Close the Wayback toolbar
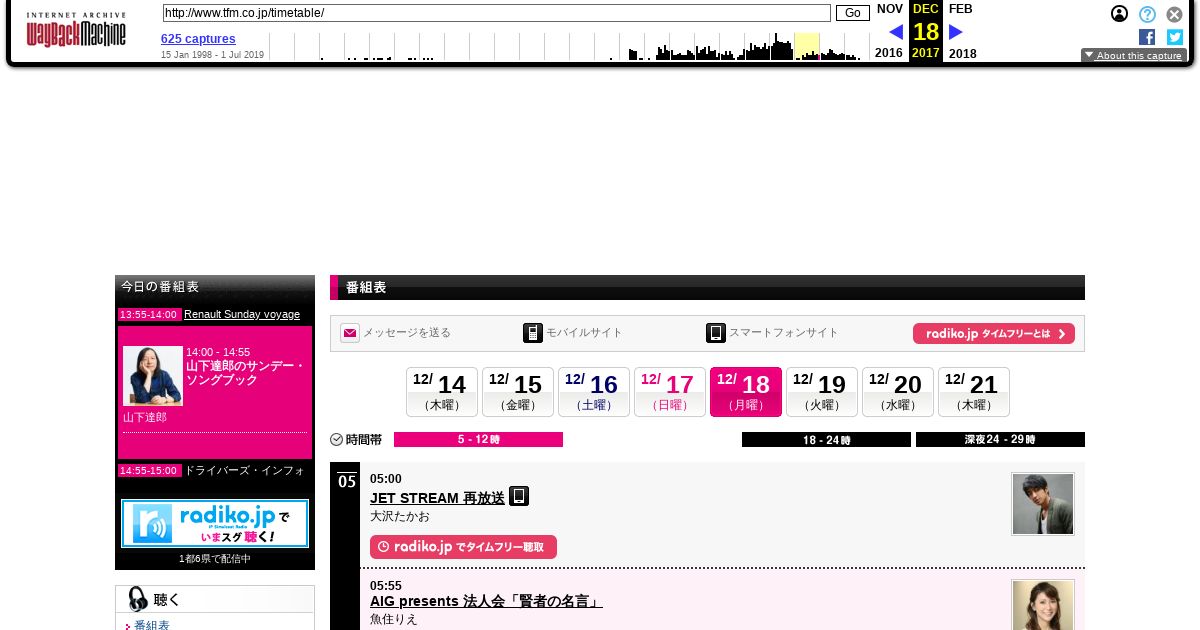Screen dimensions: 1200x630 (x=1175, y=14)
